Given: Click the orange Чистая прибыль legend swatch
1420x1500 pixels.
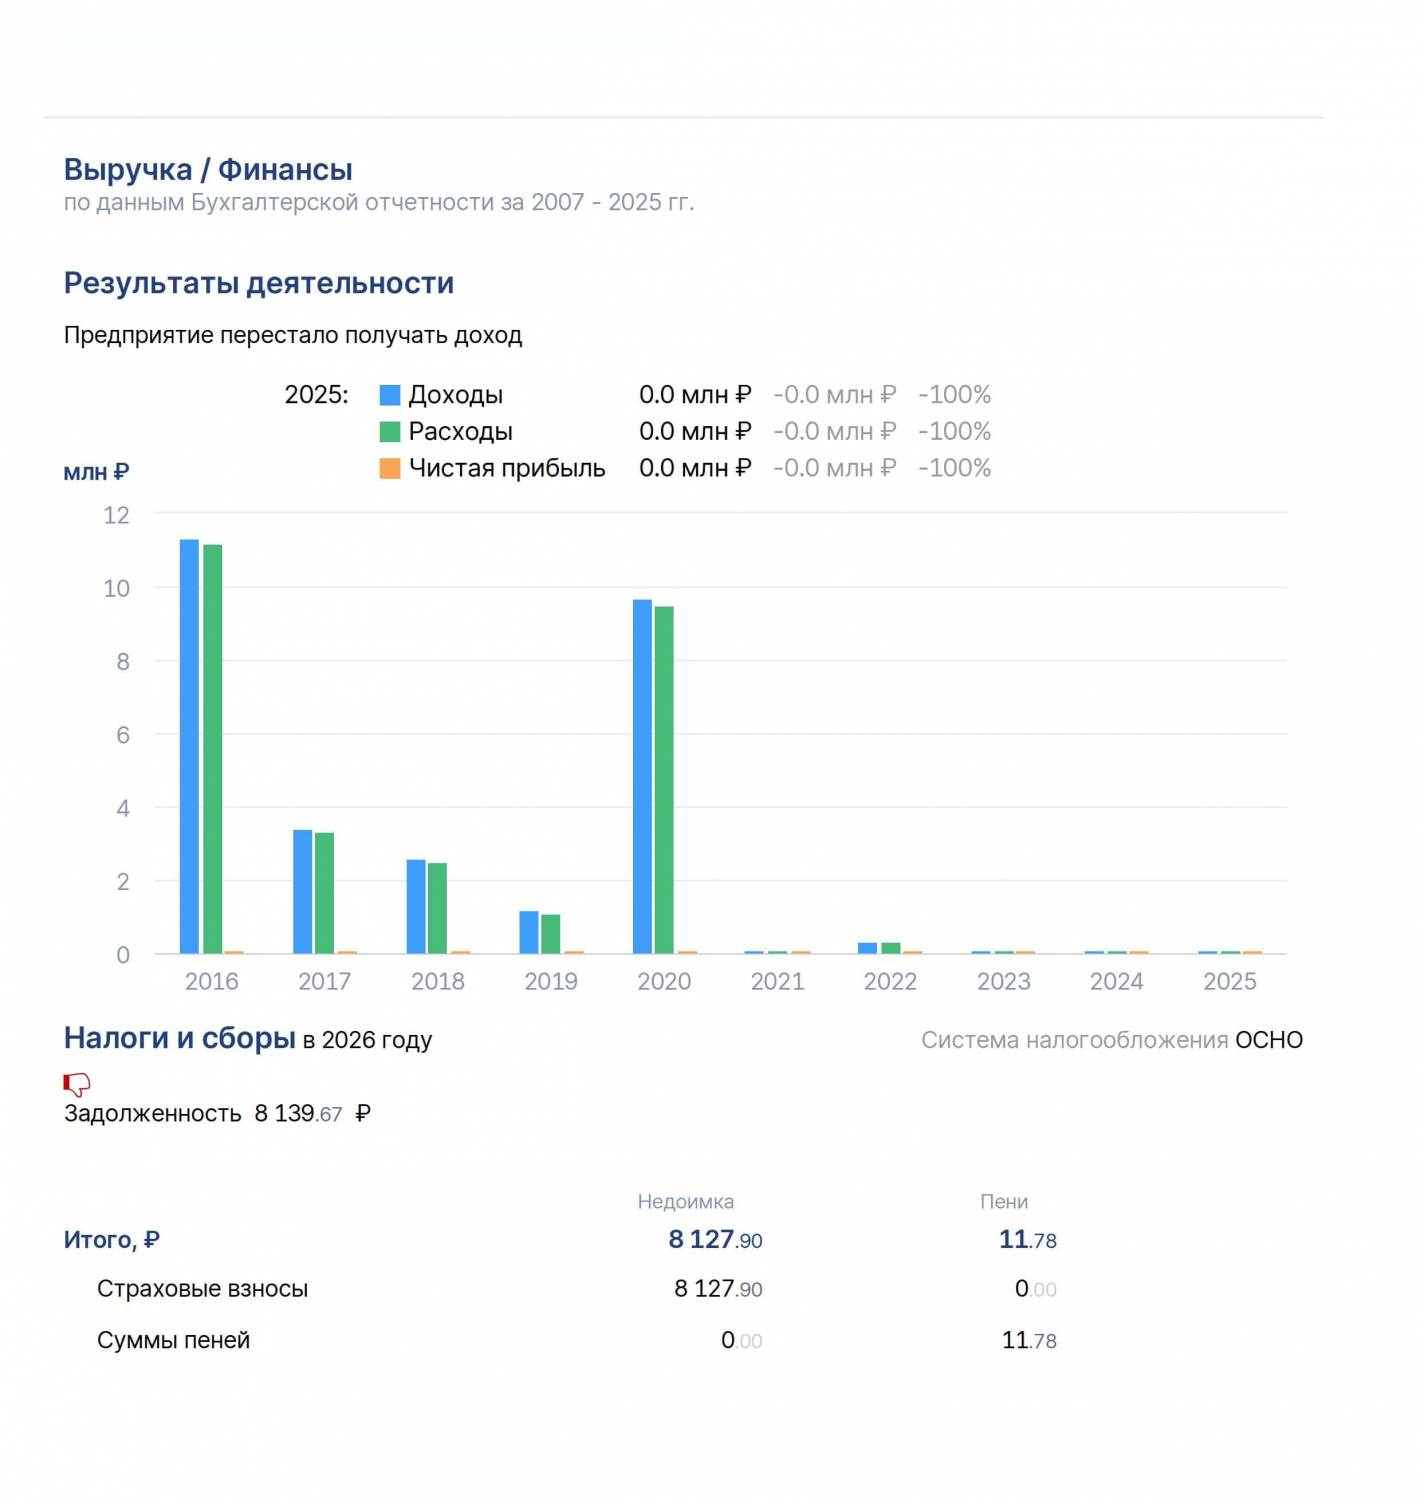Looking at the screenshot, I should click(x=390, y=468).
